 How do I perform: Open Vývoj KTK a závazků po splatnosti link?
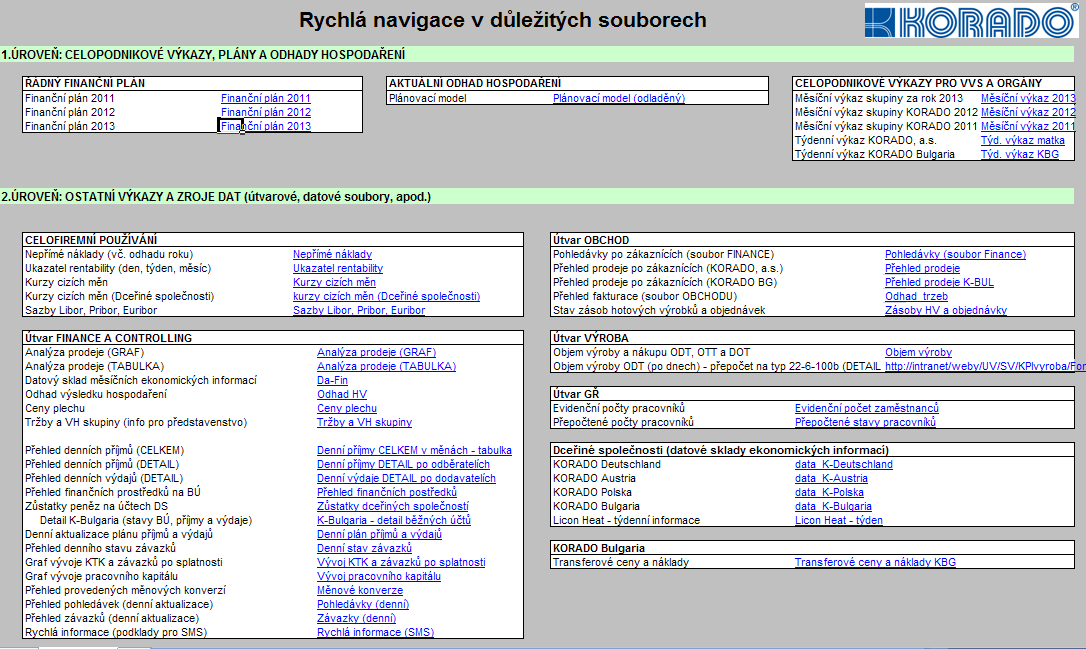click(401, 562)
